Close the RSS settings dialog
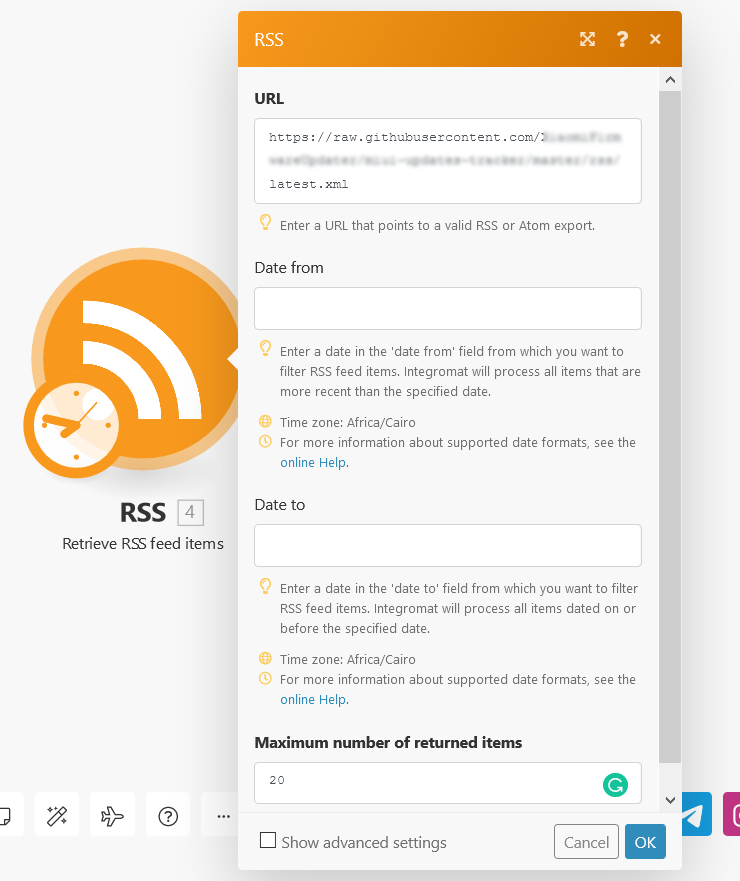Image resolution: width=740 pixels, height=881 pixels. (655, 39)
